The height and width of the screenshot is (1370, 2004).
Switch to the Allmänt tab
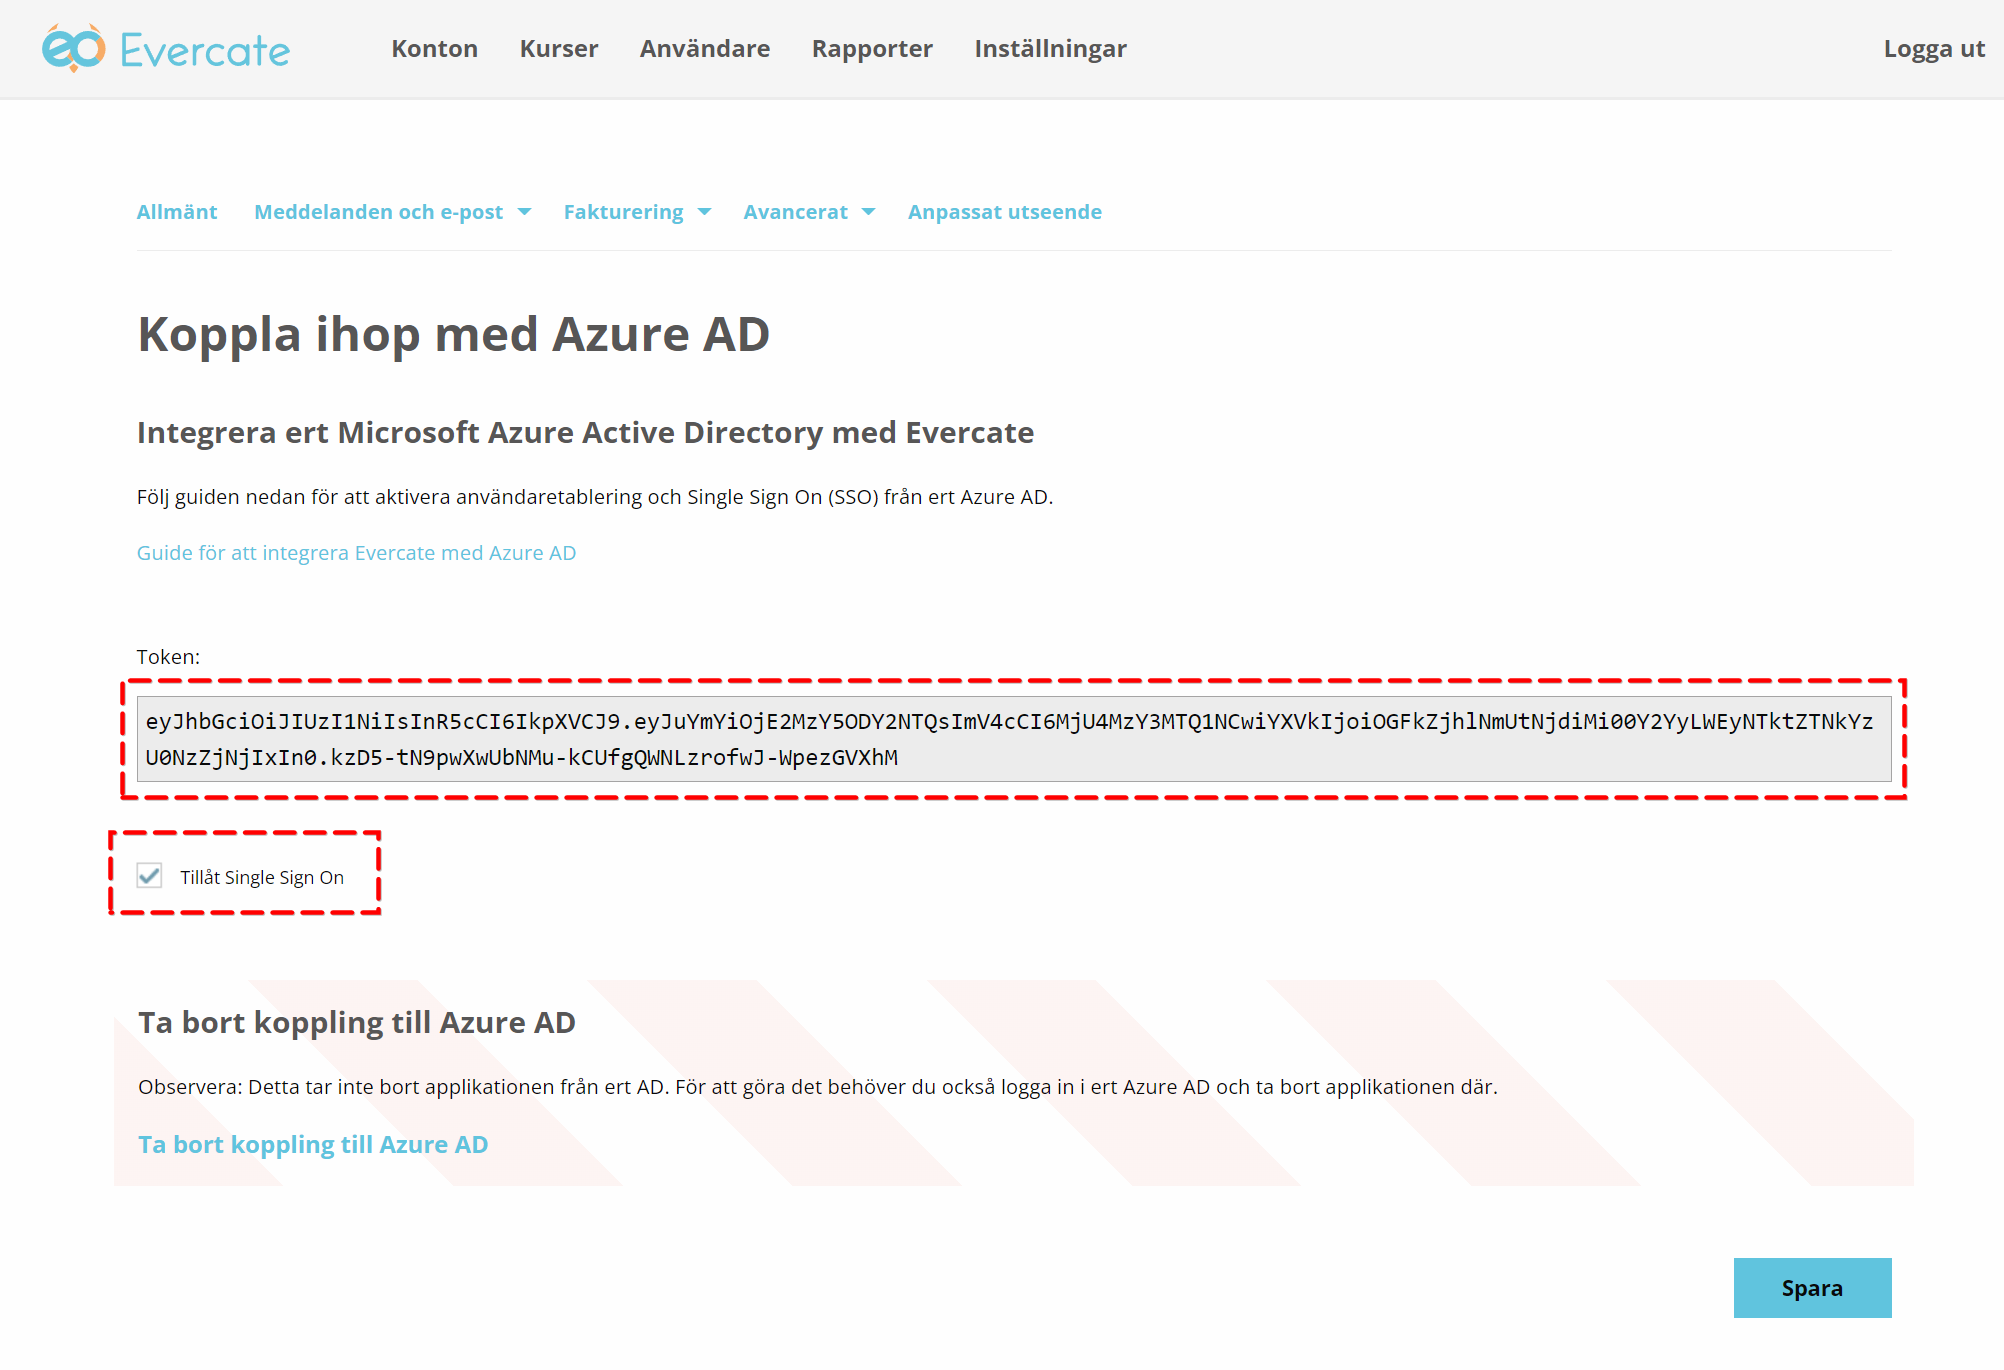[177, 211]
